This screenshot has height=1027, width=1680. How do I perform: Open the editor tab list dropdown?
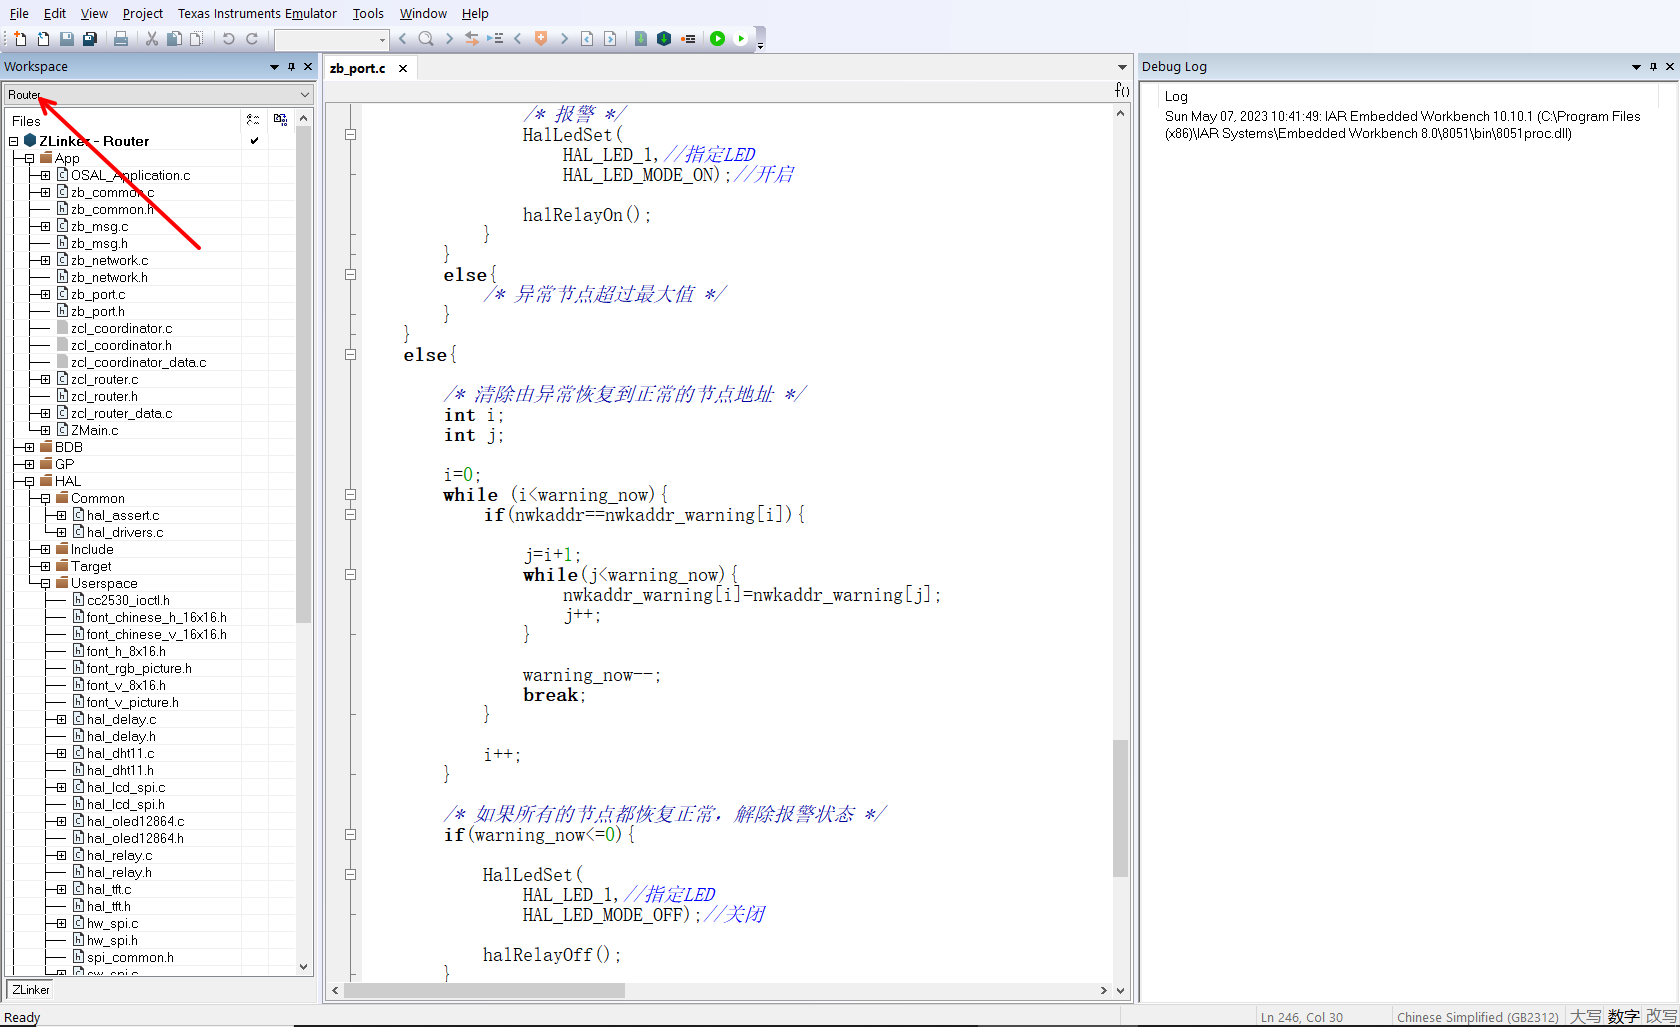(1122, 67)
